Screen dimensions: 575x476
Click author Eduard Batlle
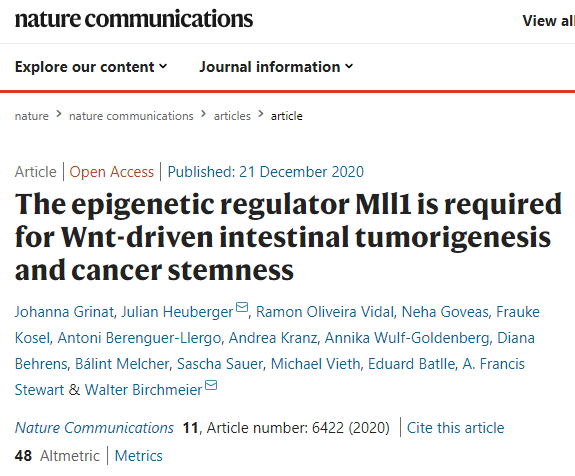pyautogui.click(x=411, y=364)
